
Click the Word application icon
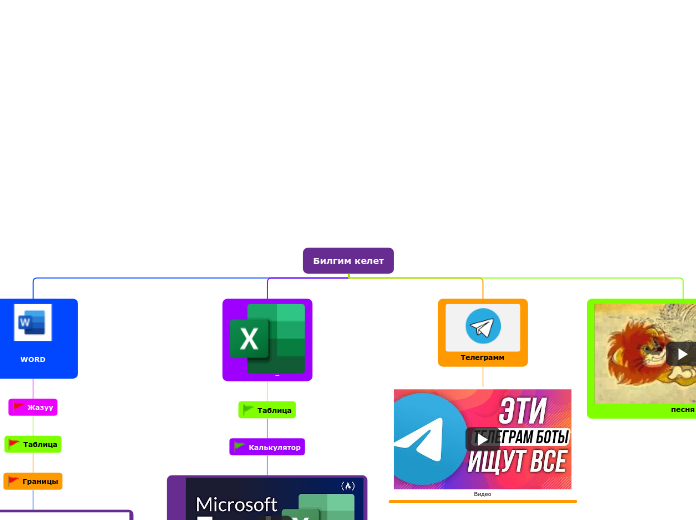pos(33,322)
